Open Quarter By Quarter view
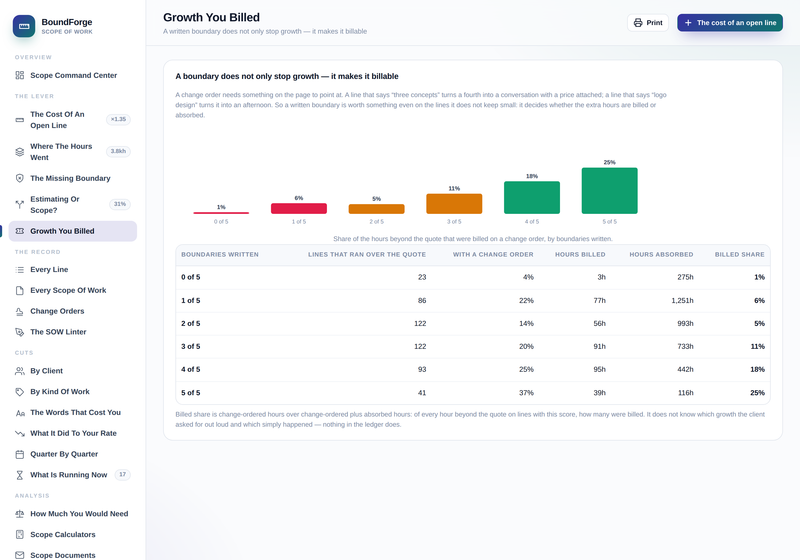The width and height of the screenshot is (800, 560). (73, 454)
